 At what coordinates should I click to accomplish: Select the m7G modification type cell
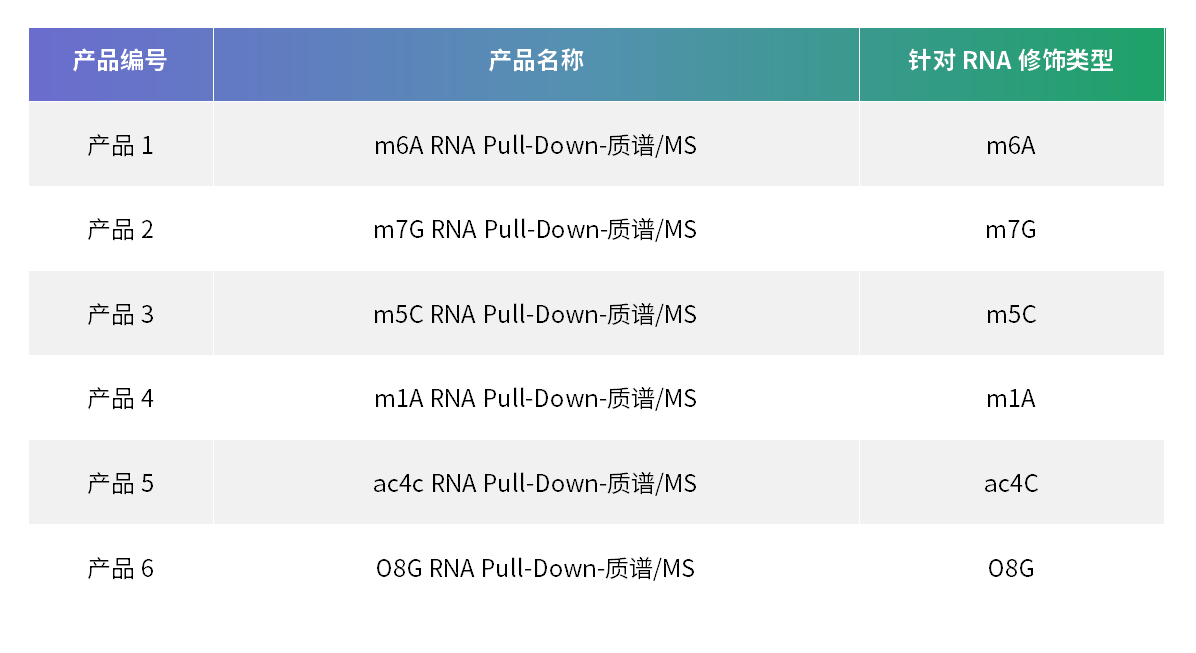pyautogui.click(x=1010, y=230)
